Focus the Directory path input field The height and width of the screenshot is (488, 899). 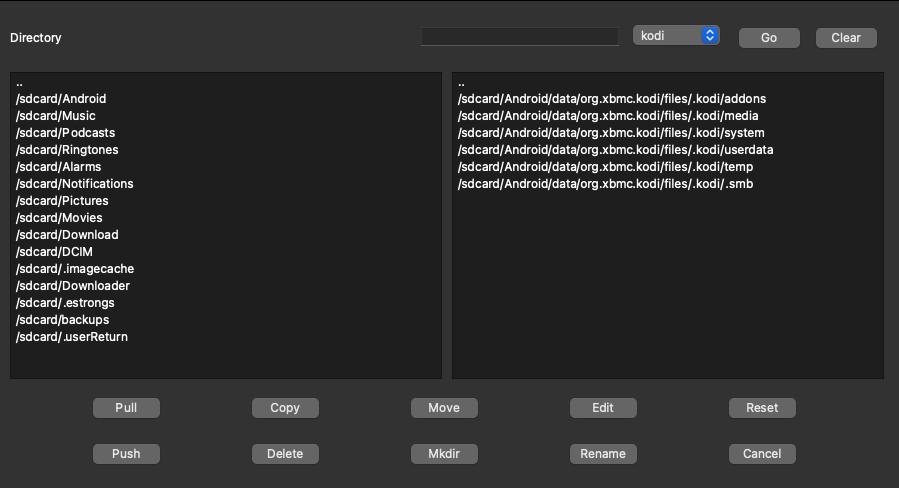tap(520, 37)
